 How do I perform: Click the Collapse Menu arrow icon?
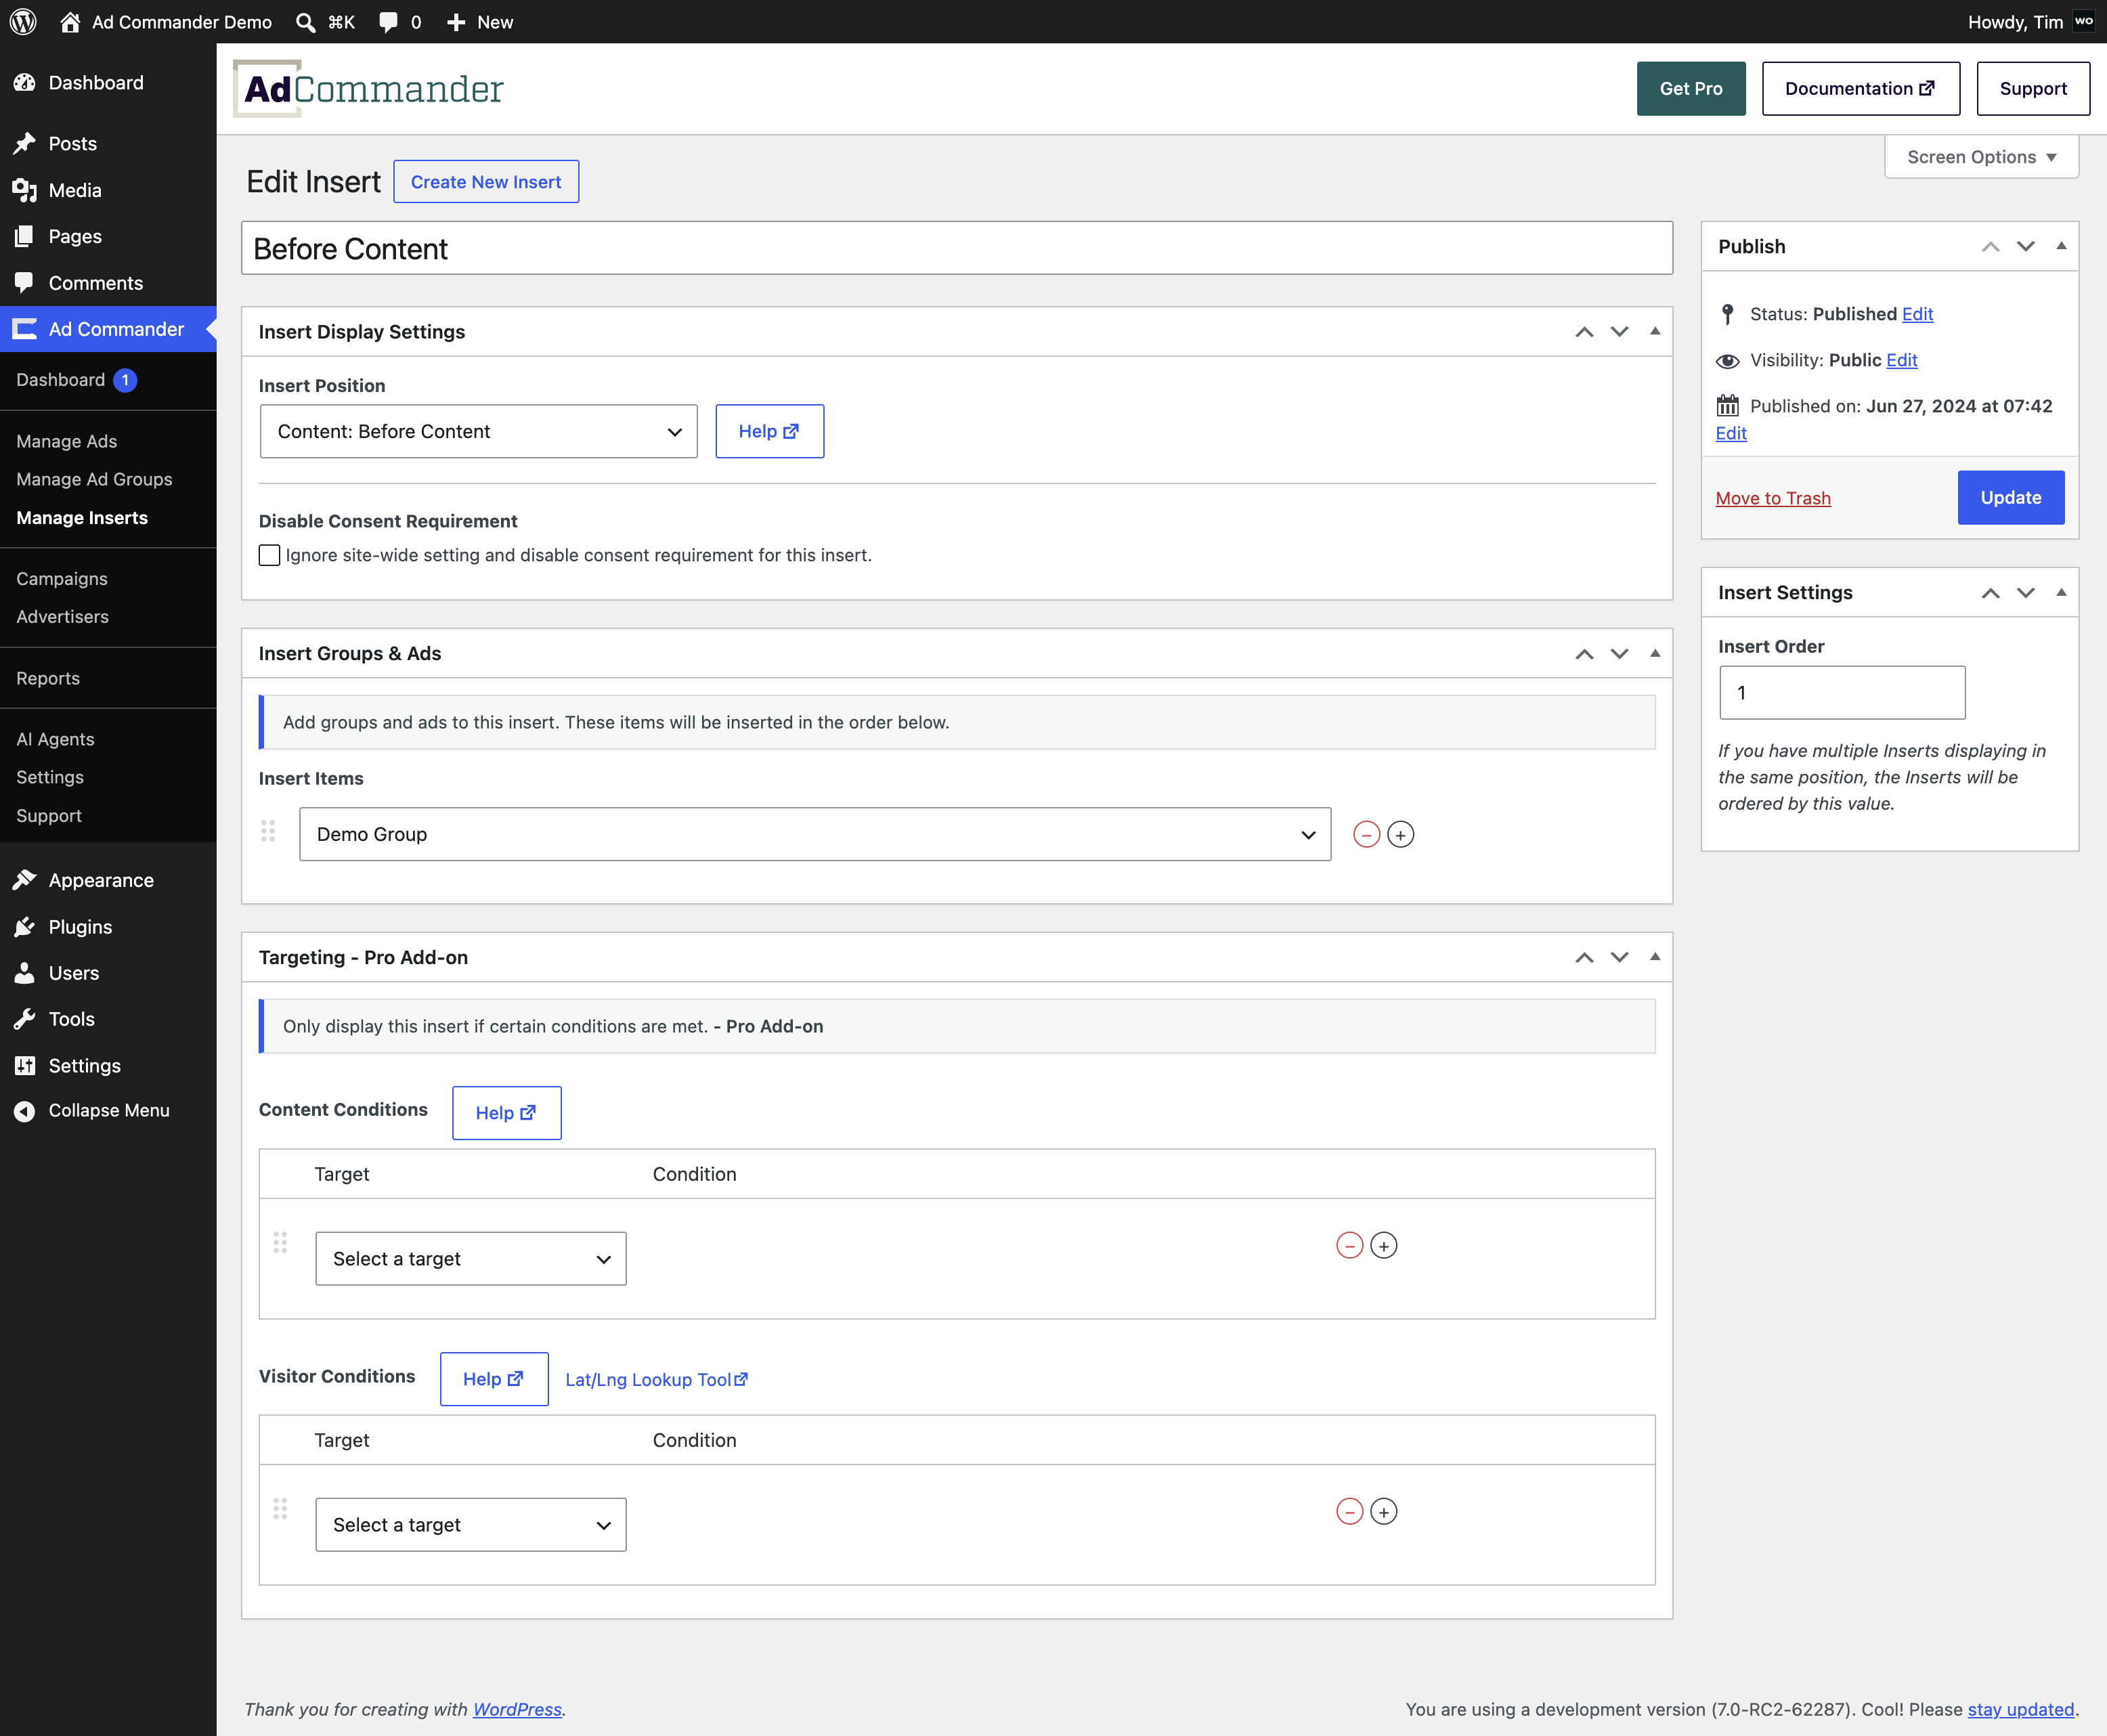click(x=24, y=1111)
